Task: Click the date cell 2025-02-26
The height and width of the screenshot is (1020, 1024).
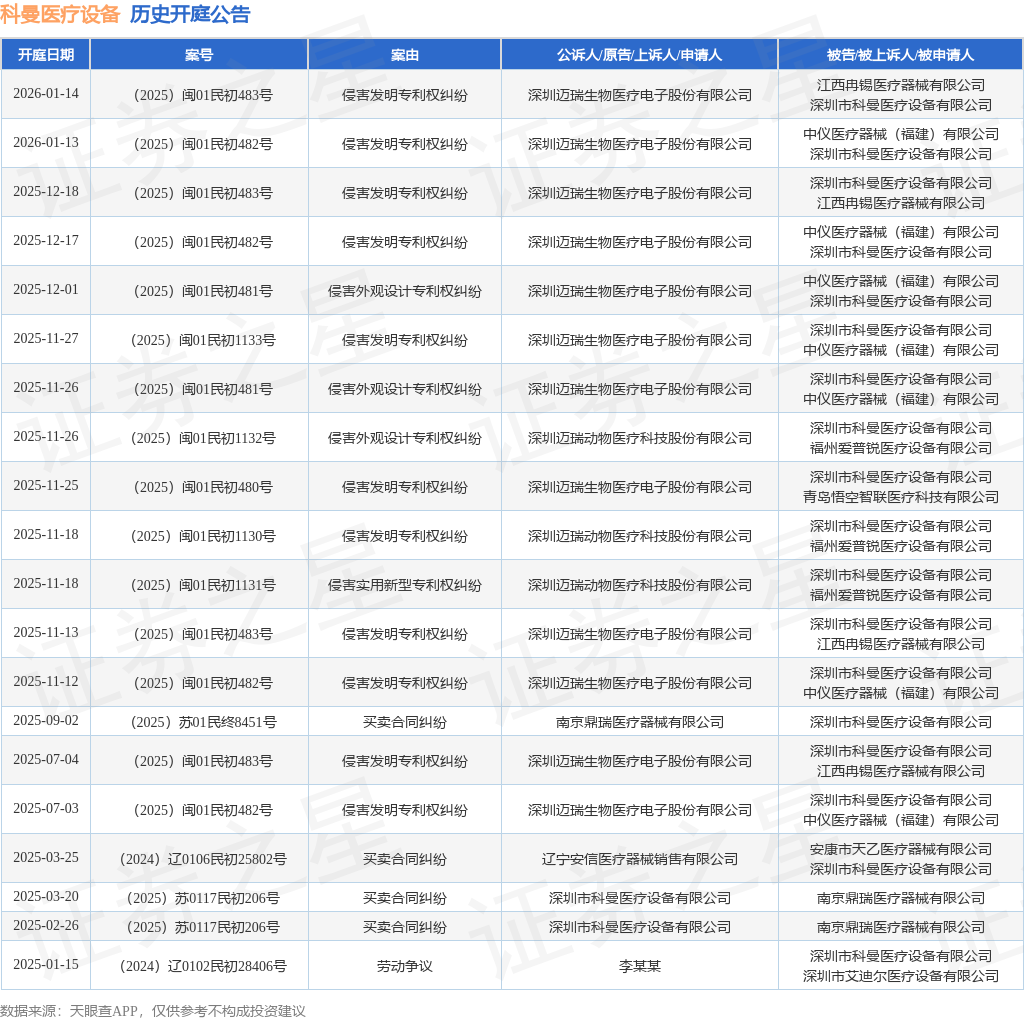Action: (x=46, y=925)
